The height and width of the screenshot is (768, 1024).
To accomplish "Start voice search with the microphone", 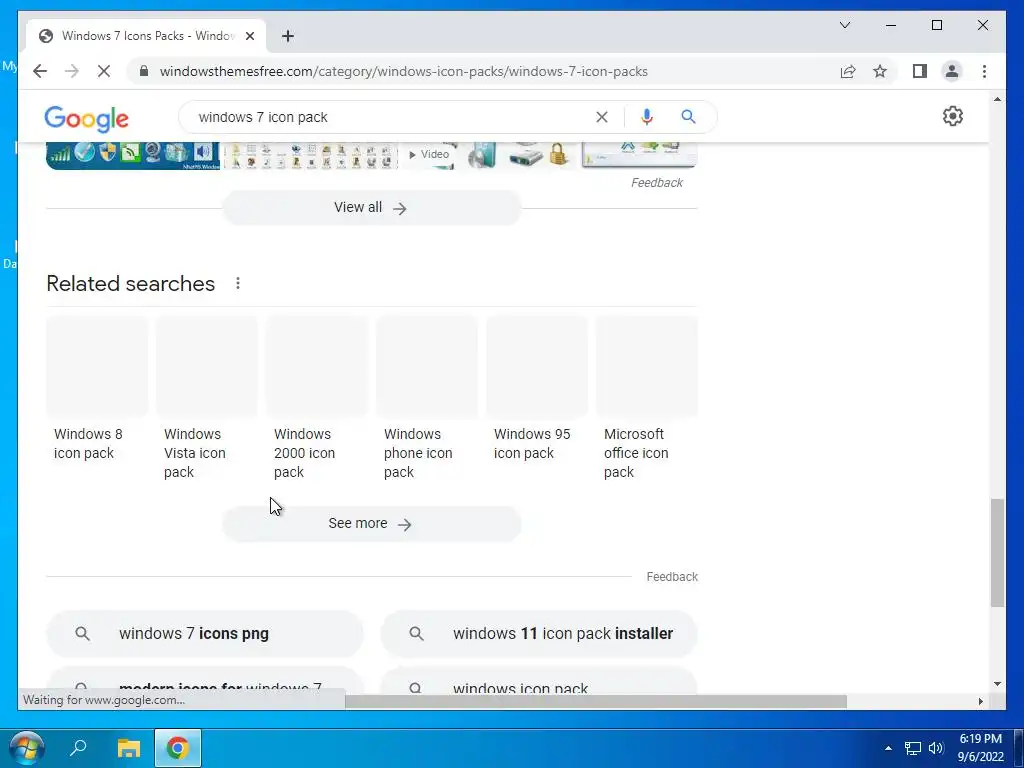I will coord(647,117).
